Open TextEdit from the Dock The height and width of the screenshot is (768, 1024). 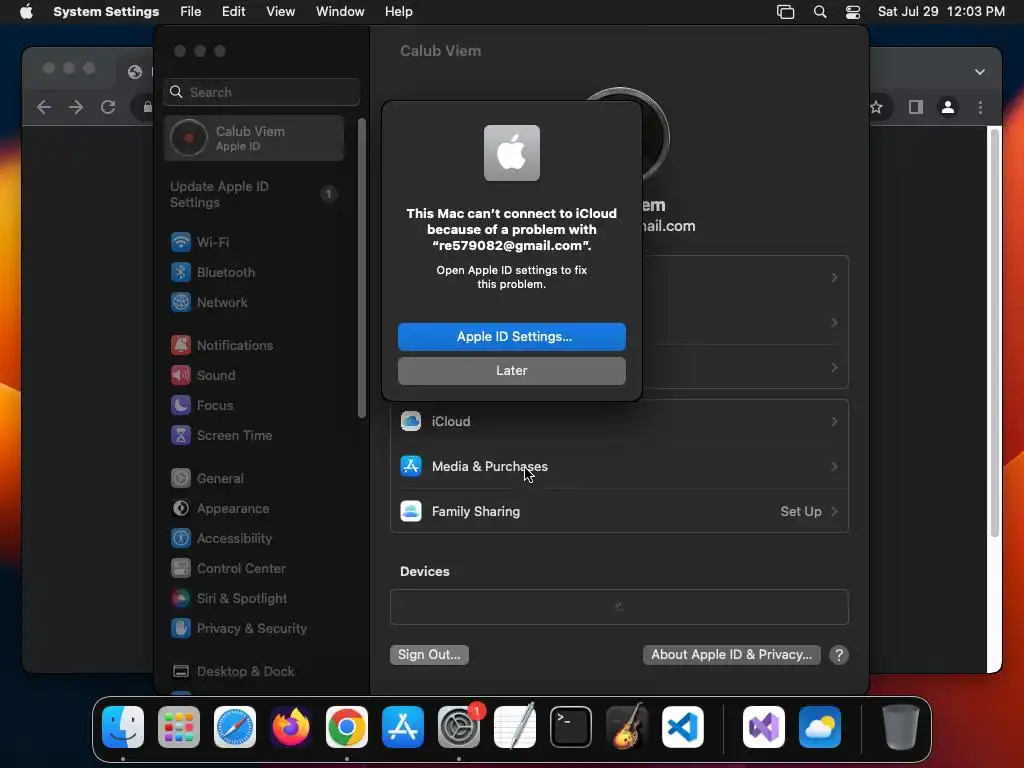pyautogui.click(x=515, y=727)
